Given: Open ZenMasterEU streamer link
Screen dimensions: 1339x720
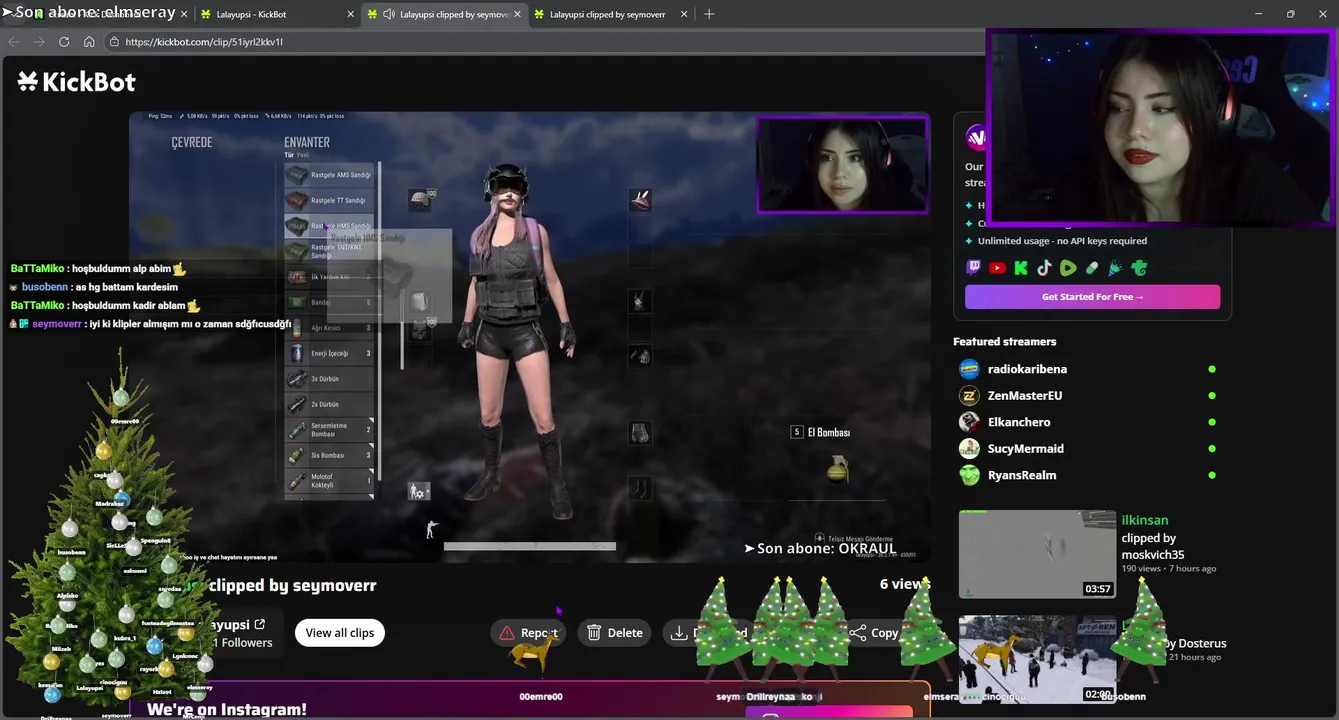Looking at the screenshot, I should point(1025,396).
